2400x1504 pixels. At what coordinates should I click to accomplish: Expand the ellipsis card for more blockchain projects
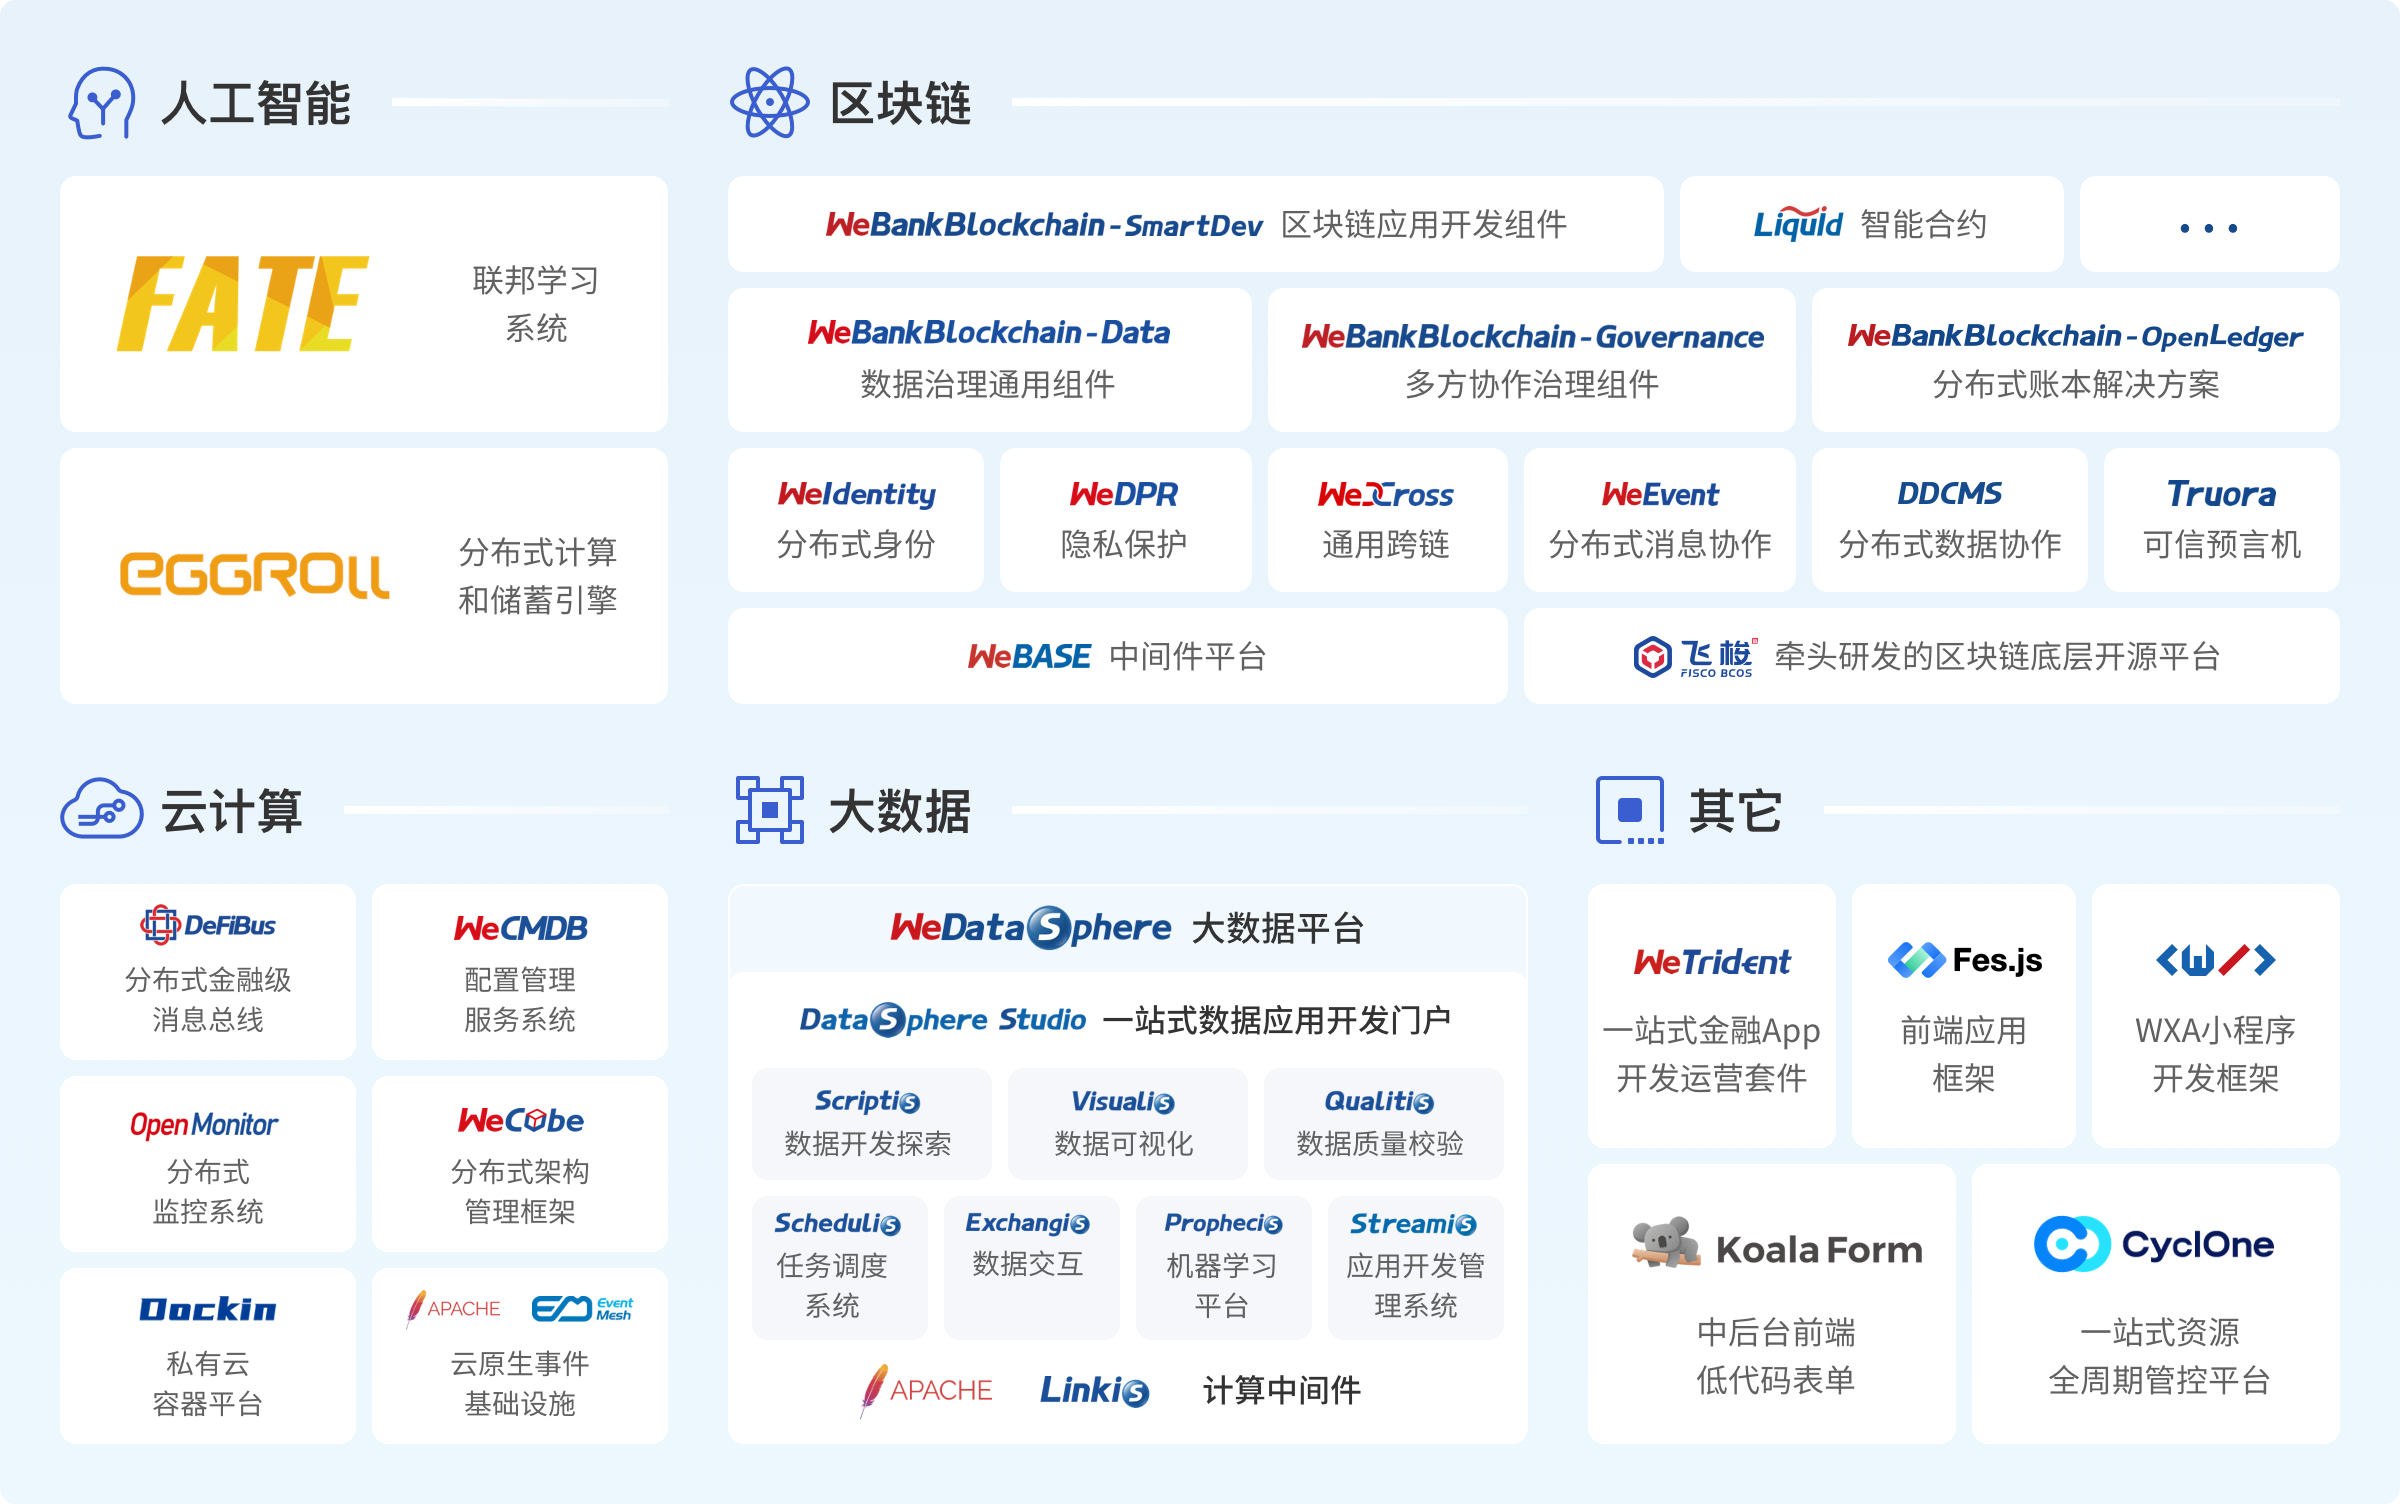point(2208,224)
